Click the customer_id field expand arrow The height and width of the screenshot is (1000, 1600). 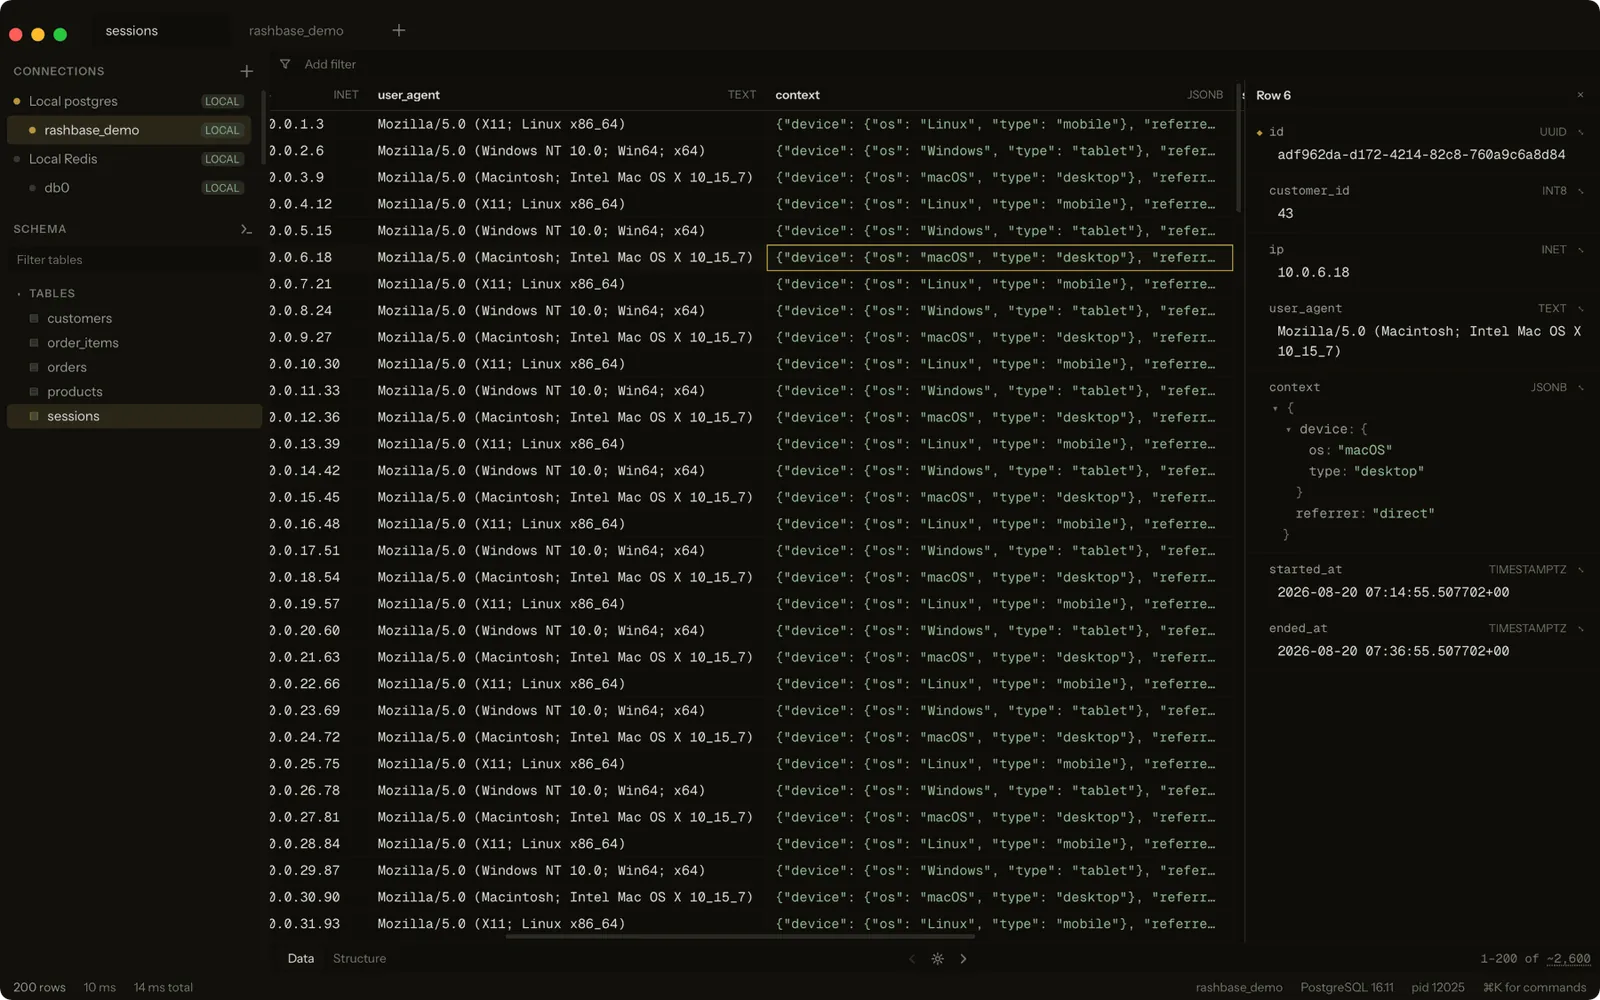click(x=1581, y=191)
